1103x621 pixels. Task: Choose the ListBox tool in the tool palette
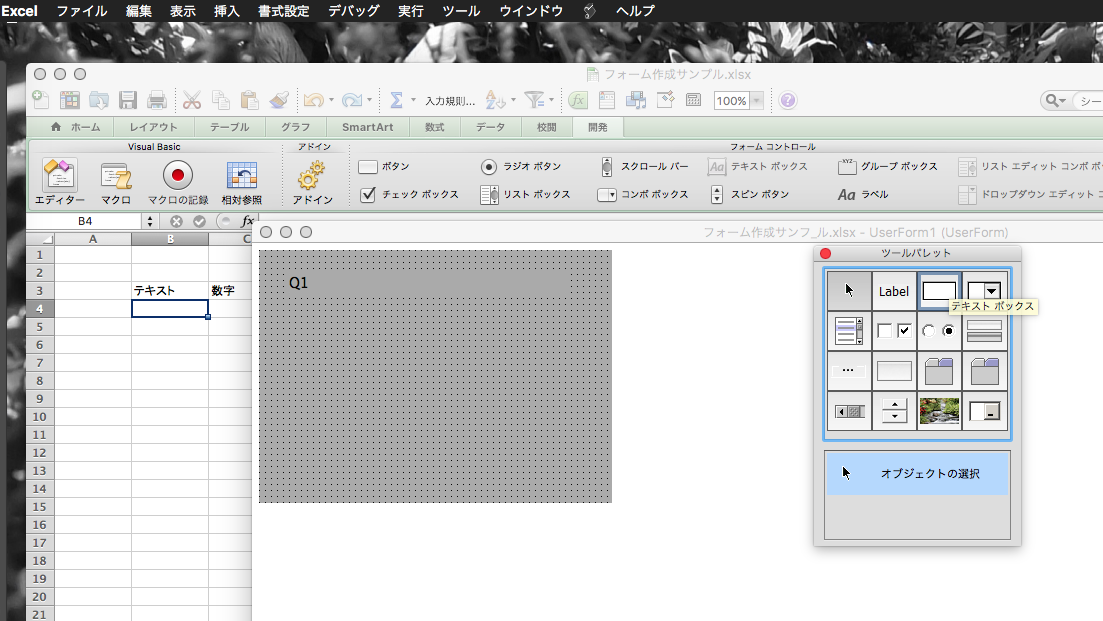tap(849, 331)
